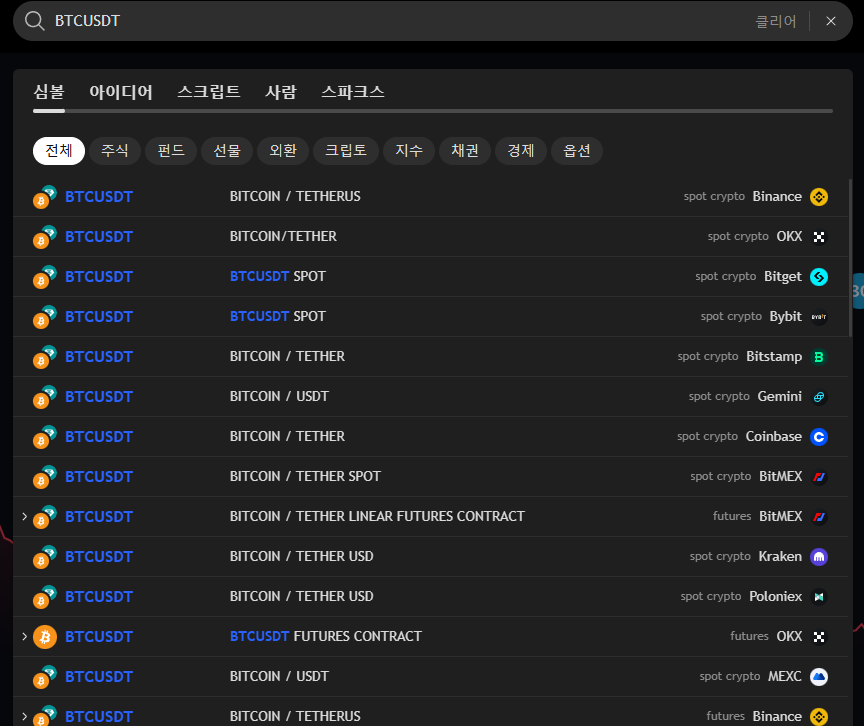
Task: Click the BTC/Tether pair icon on the Coinbase row
Action: pos(45,437)
